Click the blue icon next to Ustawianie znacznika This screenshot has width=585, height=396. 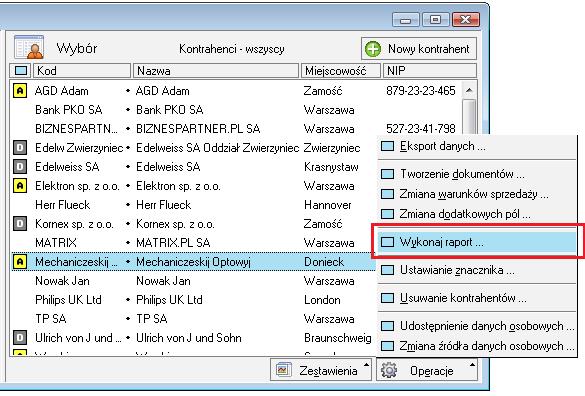pos(387,270)
